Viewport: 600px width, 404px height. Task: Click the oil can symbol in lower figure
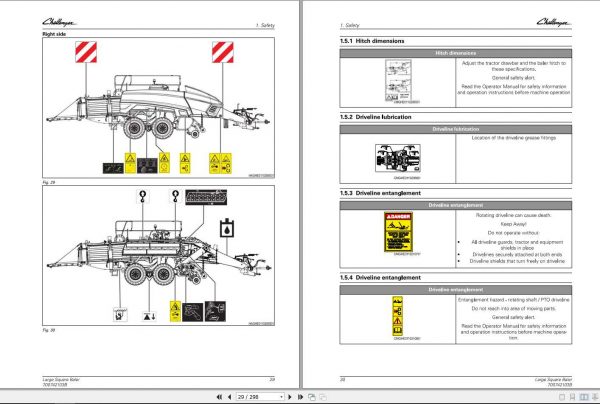click(227, 228)
